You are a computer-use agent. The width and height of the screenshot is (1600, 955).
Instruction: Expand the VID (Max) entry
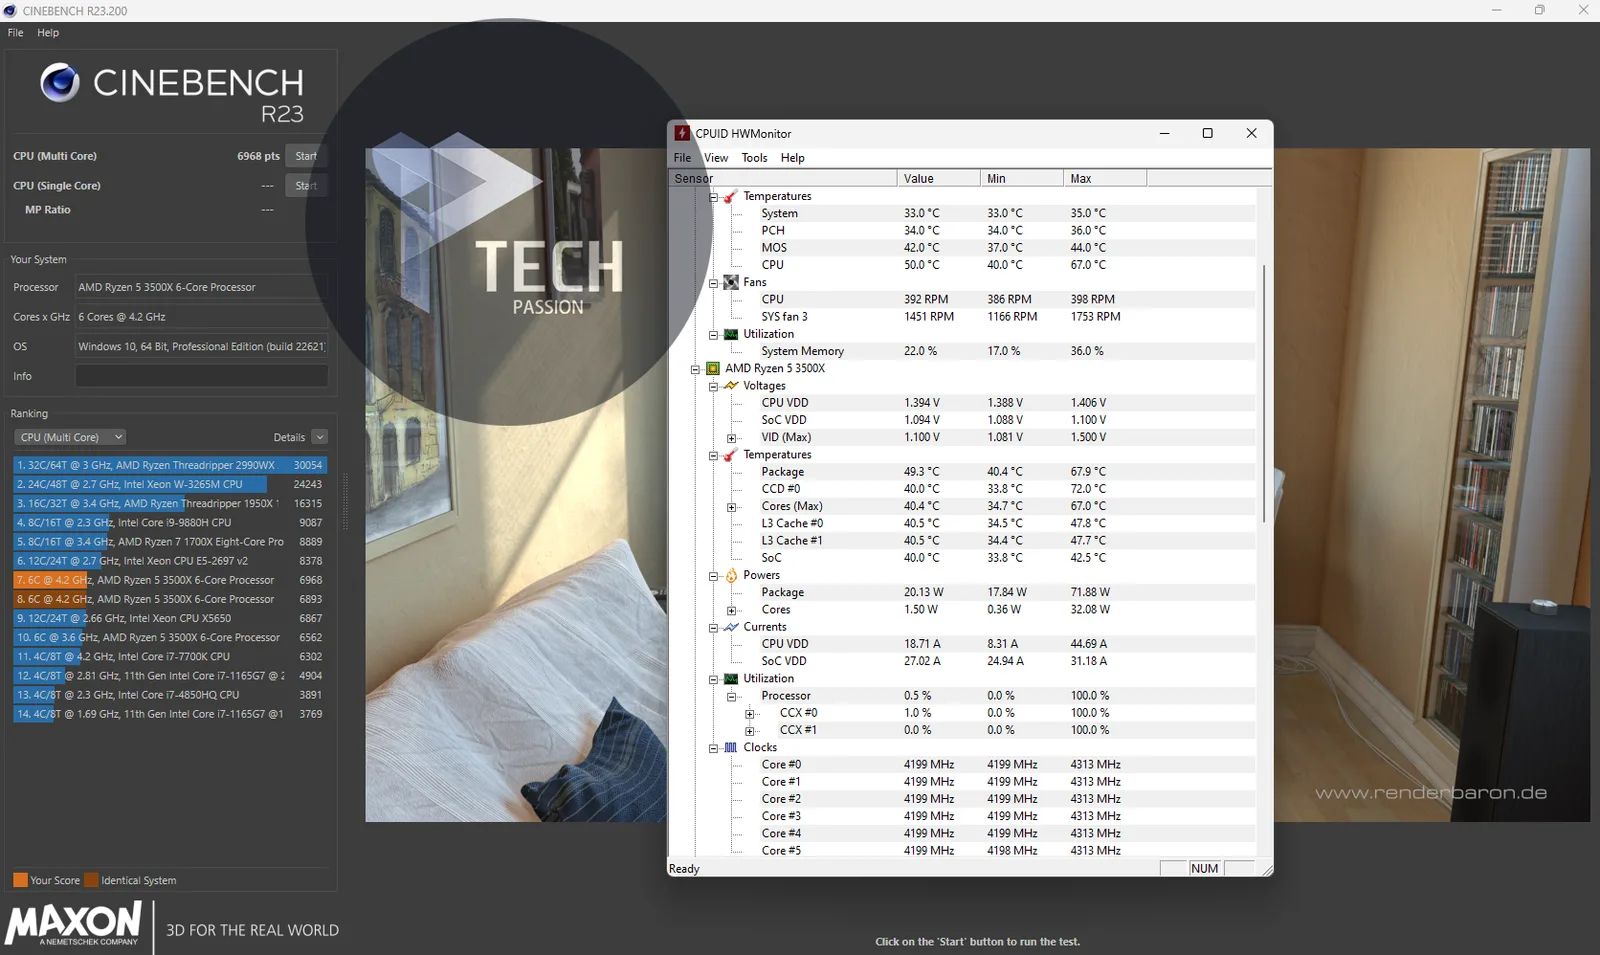tap(731, 438)
